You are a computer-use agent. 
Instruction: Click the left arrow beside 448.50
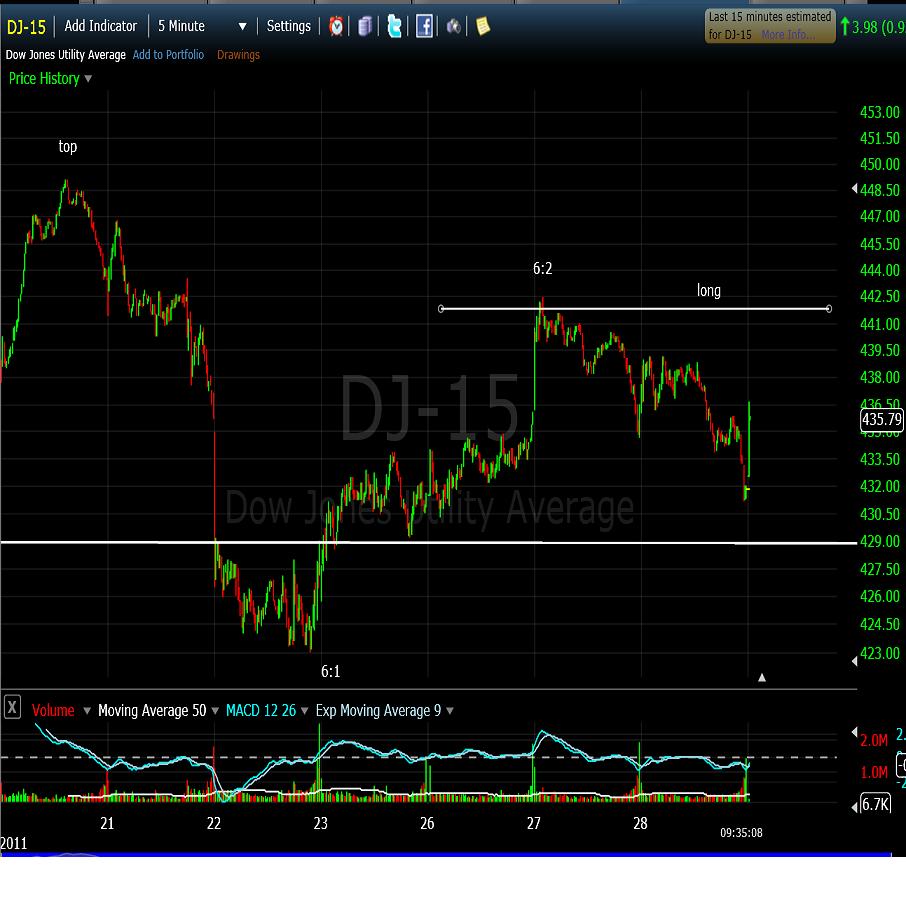click(x=855, y=188)
